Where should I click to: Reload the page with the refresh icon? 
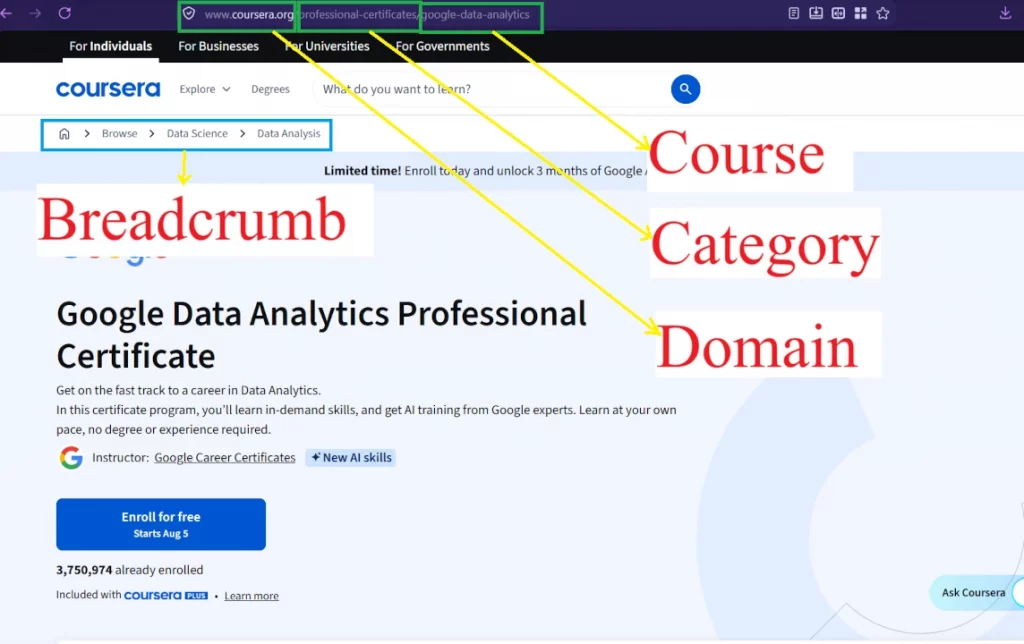pos(65,13)
